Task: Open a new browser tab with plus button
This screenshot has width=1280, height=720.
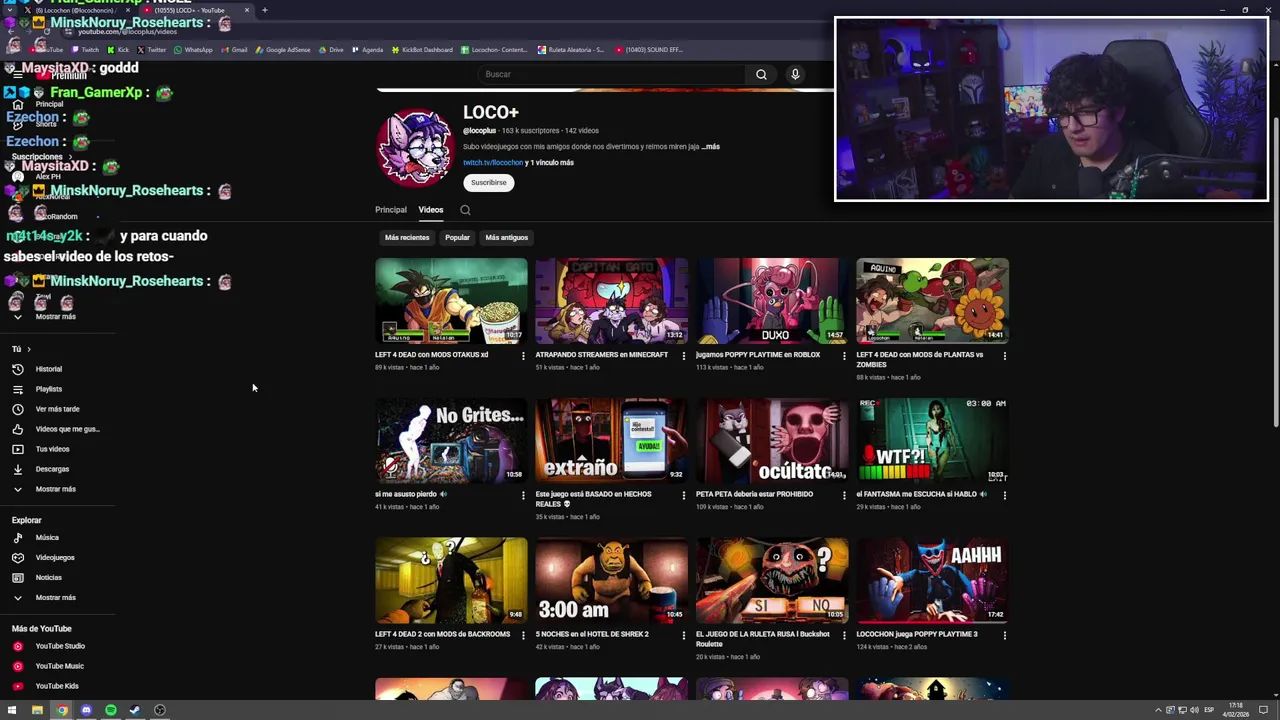Action: pyautogui.click(x=264, y=10)
